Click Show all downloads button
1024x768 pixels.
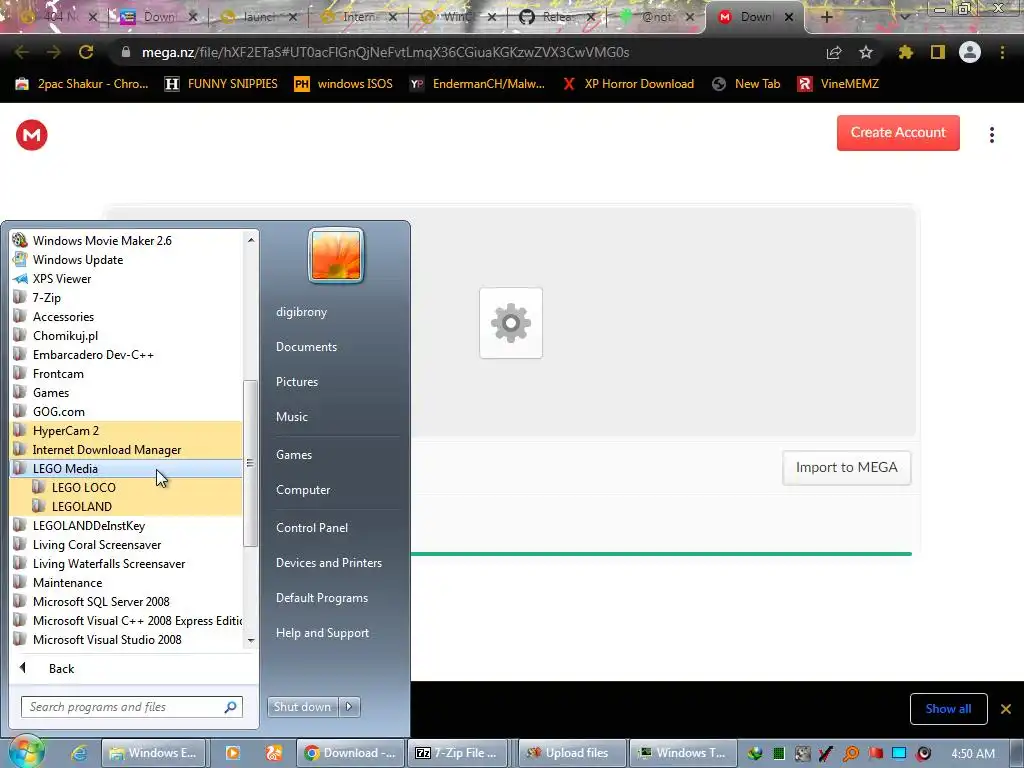[x=948, y=709]
